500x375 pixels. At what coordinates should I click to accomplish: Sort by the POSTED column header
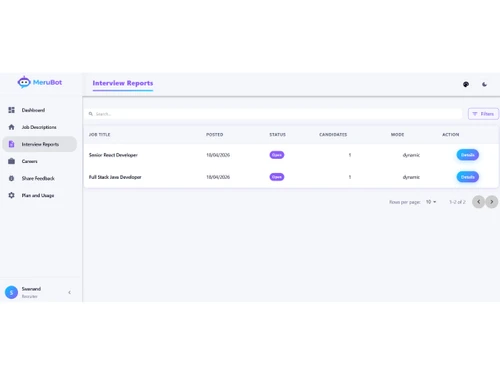point(215,135)
